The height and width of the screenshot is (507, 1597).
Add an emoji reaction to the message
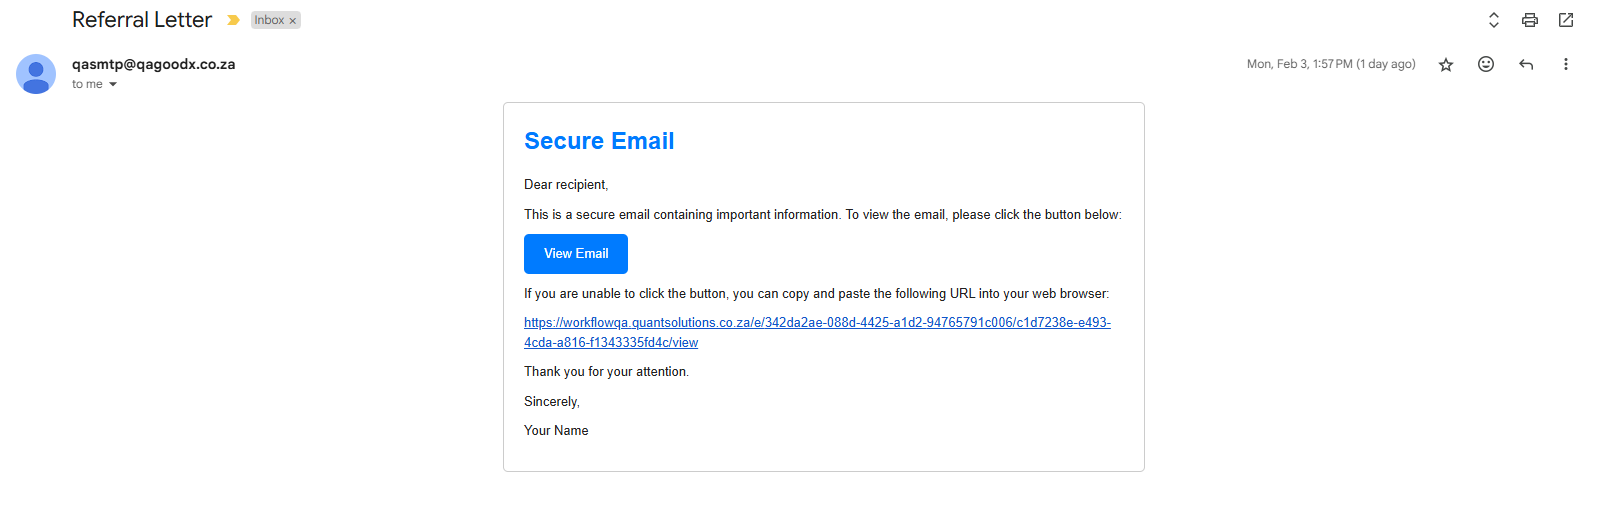coord(1485,64)
